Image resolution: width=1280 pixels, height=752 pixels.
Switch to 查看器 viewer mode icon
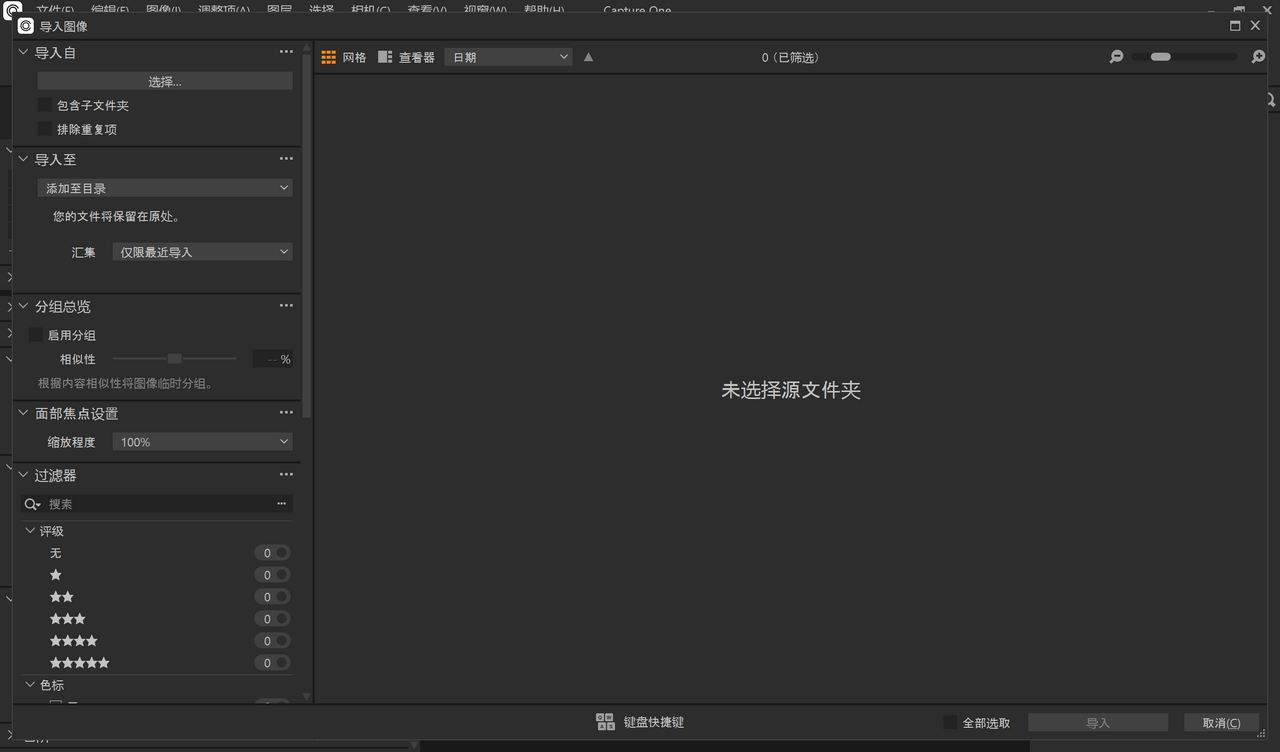coord(385,56)
